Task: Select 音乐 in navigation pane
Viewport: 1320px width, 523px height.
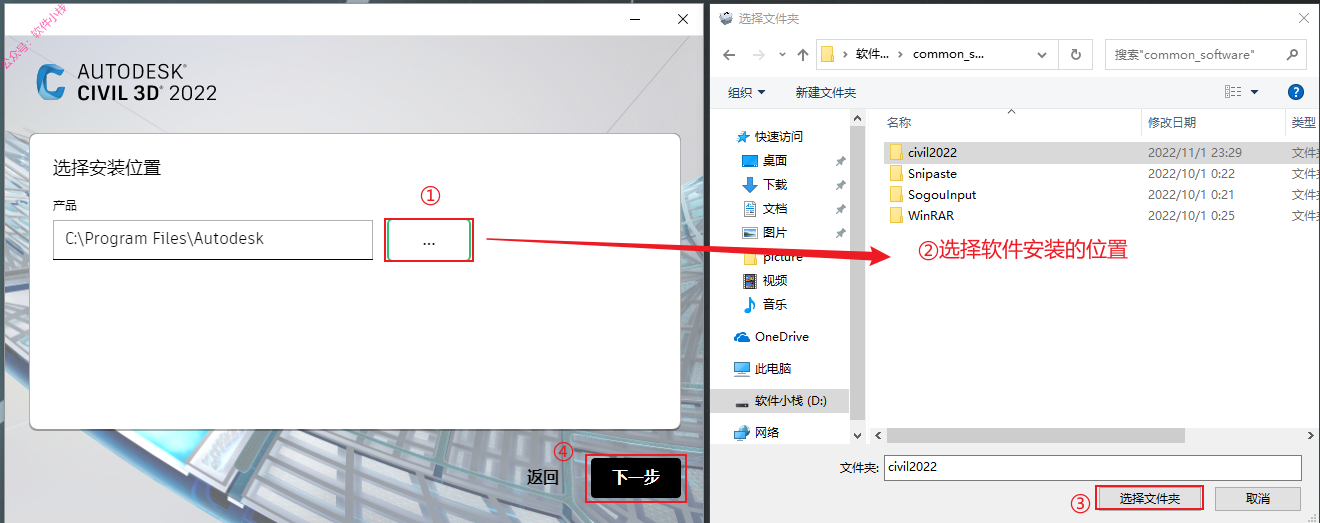Action: click(x=775, y=304)
